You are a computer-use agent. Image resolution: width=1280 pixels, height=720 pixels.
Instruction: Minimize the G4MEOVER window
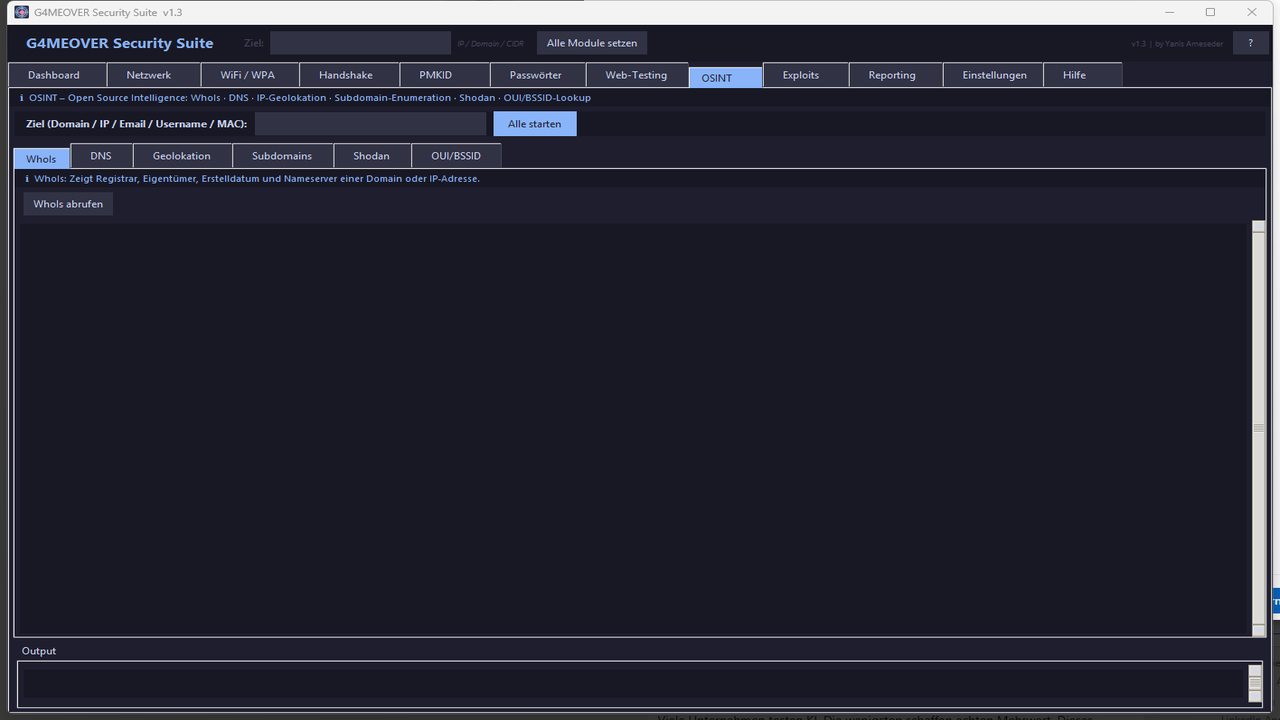[1168, 12]
